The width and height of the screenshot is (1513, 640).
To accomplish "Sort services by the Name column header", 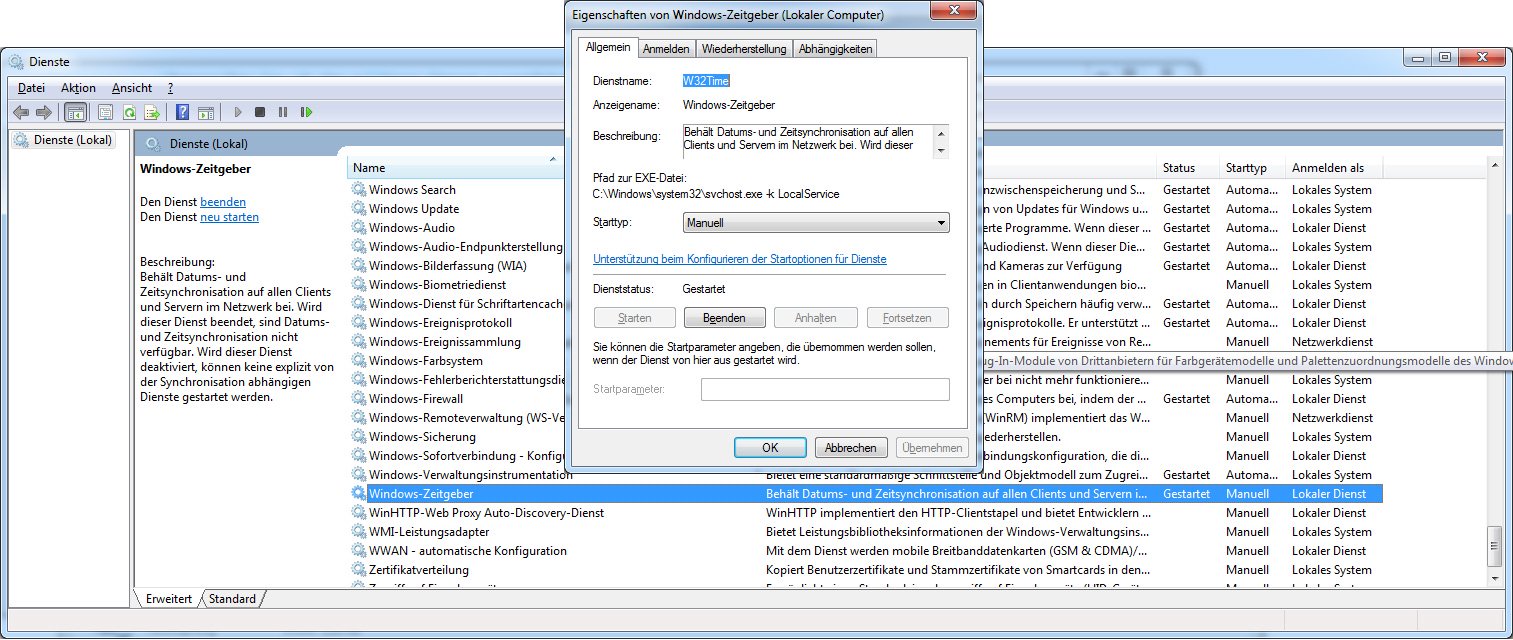I will [450, 168].
